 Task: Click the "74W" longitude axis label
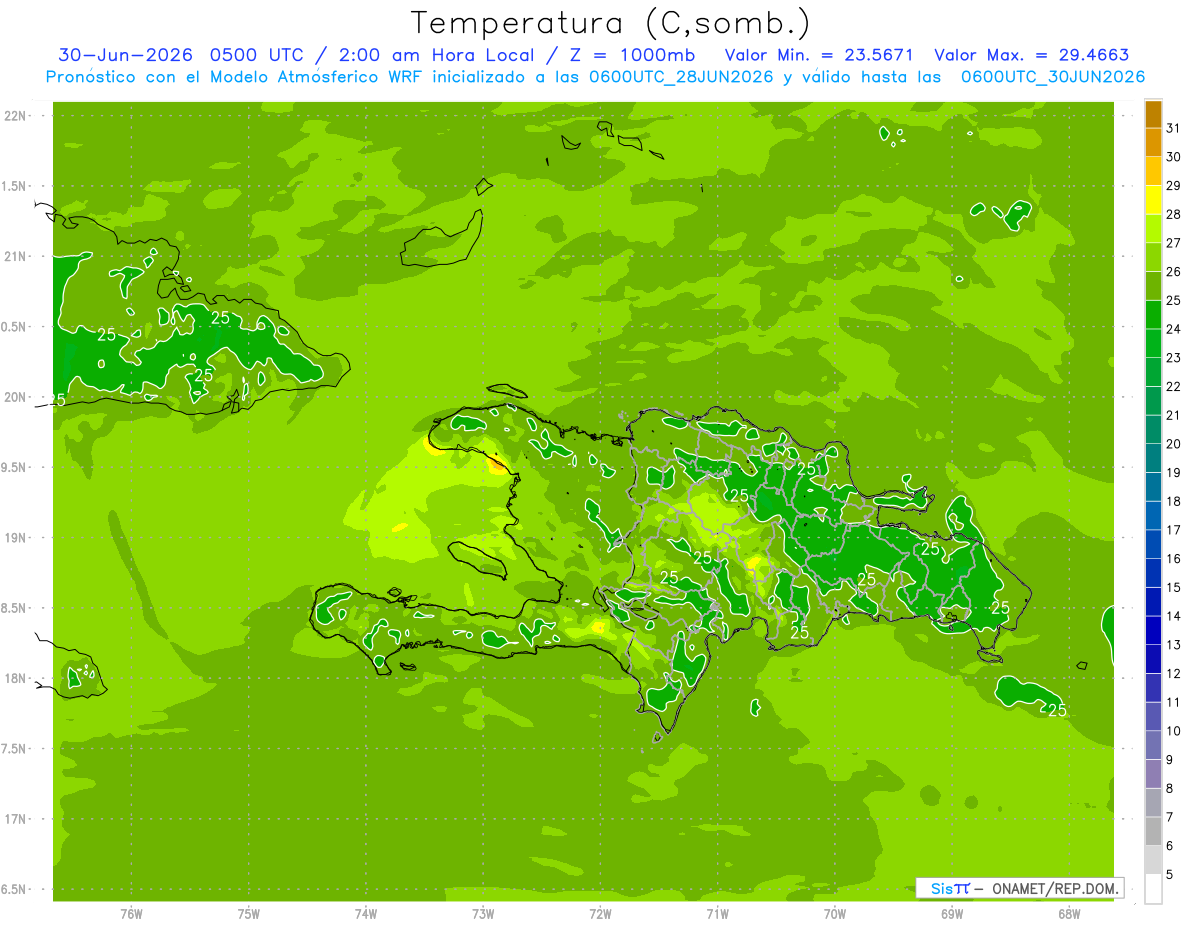(x=366, y=914)
